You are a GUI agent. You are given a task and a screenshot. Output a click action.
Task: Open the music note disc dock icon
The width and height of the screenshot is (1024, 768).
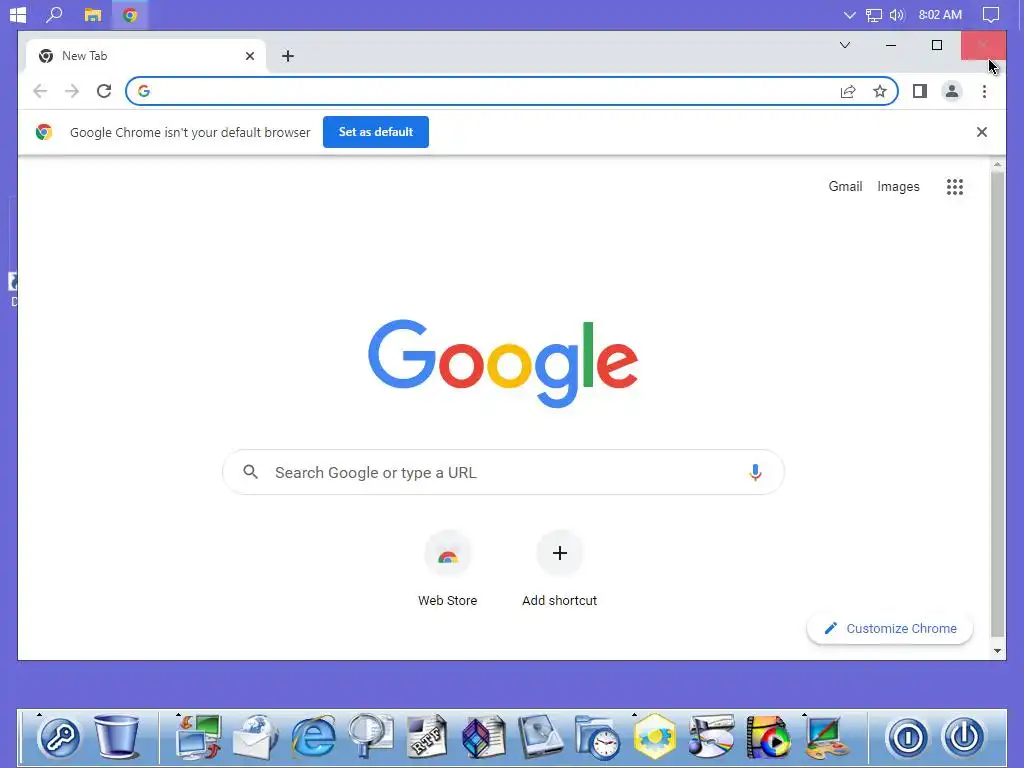(712, 737)
